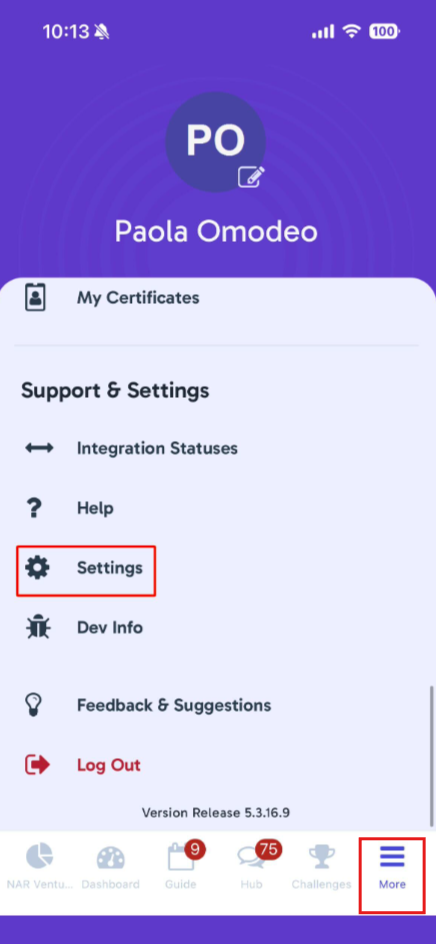Open the Dashboard tab
Screen dimensions: 436x944
click(110, 866)
